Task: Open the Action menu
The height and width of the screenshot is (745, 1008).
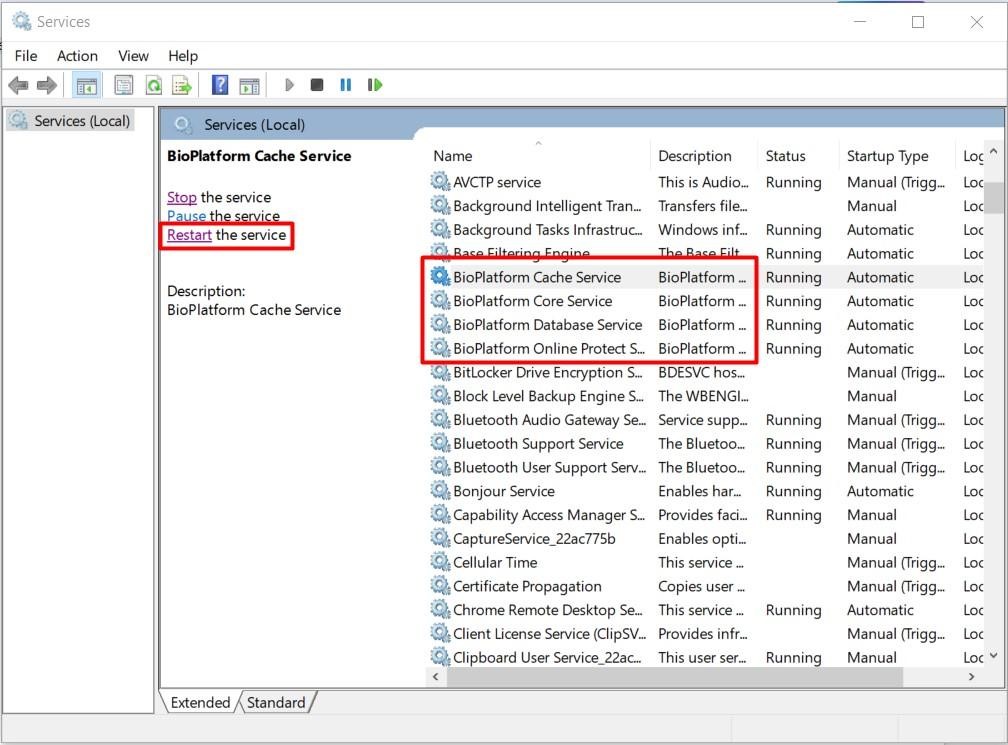Action: tap(77, 56)
